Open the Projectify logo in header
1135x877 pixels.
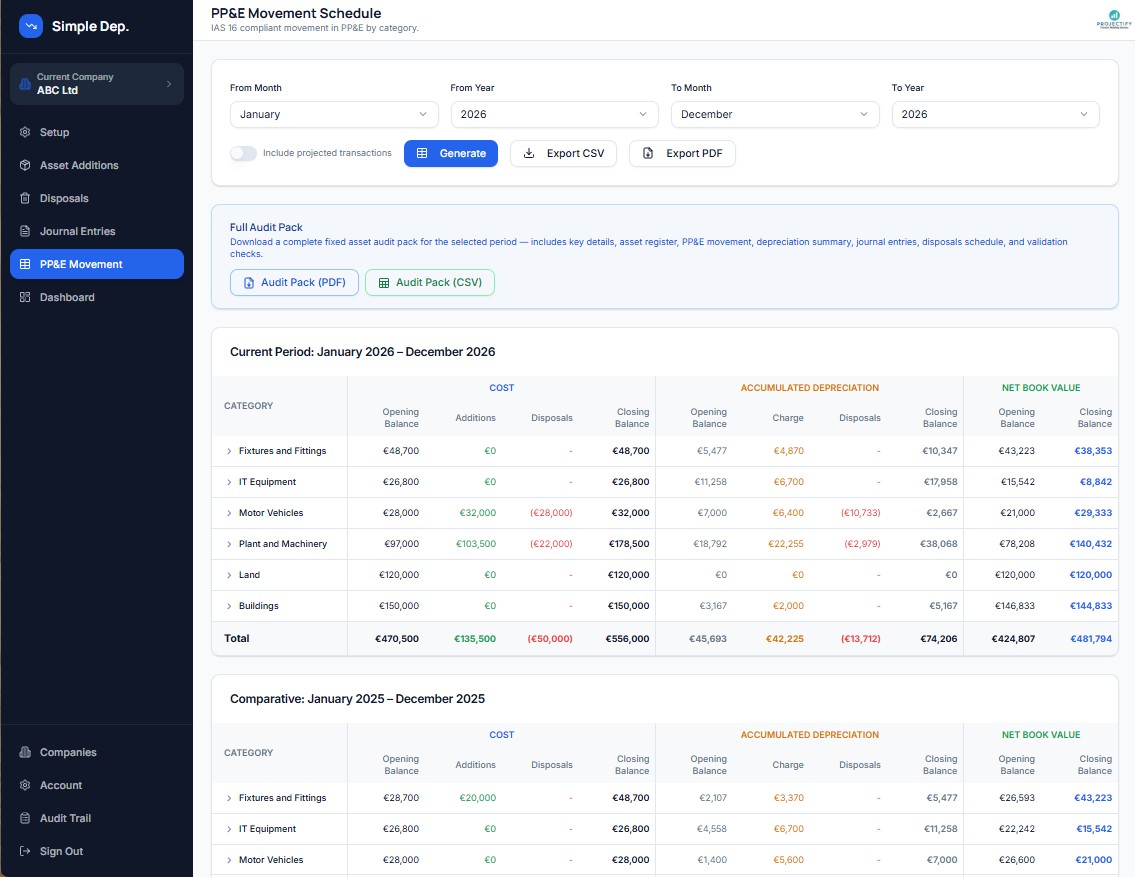tap(1113, 19)
